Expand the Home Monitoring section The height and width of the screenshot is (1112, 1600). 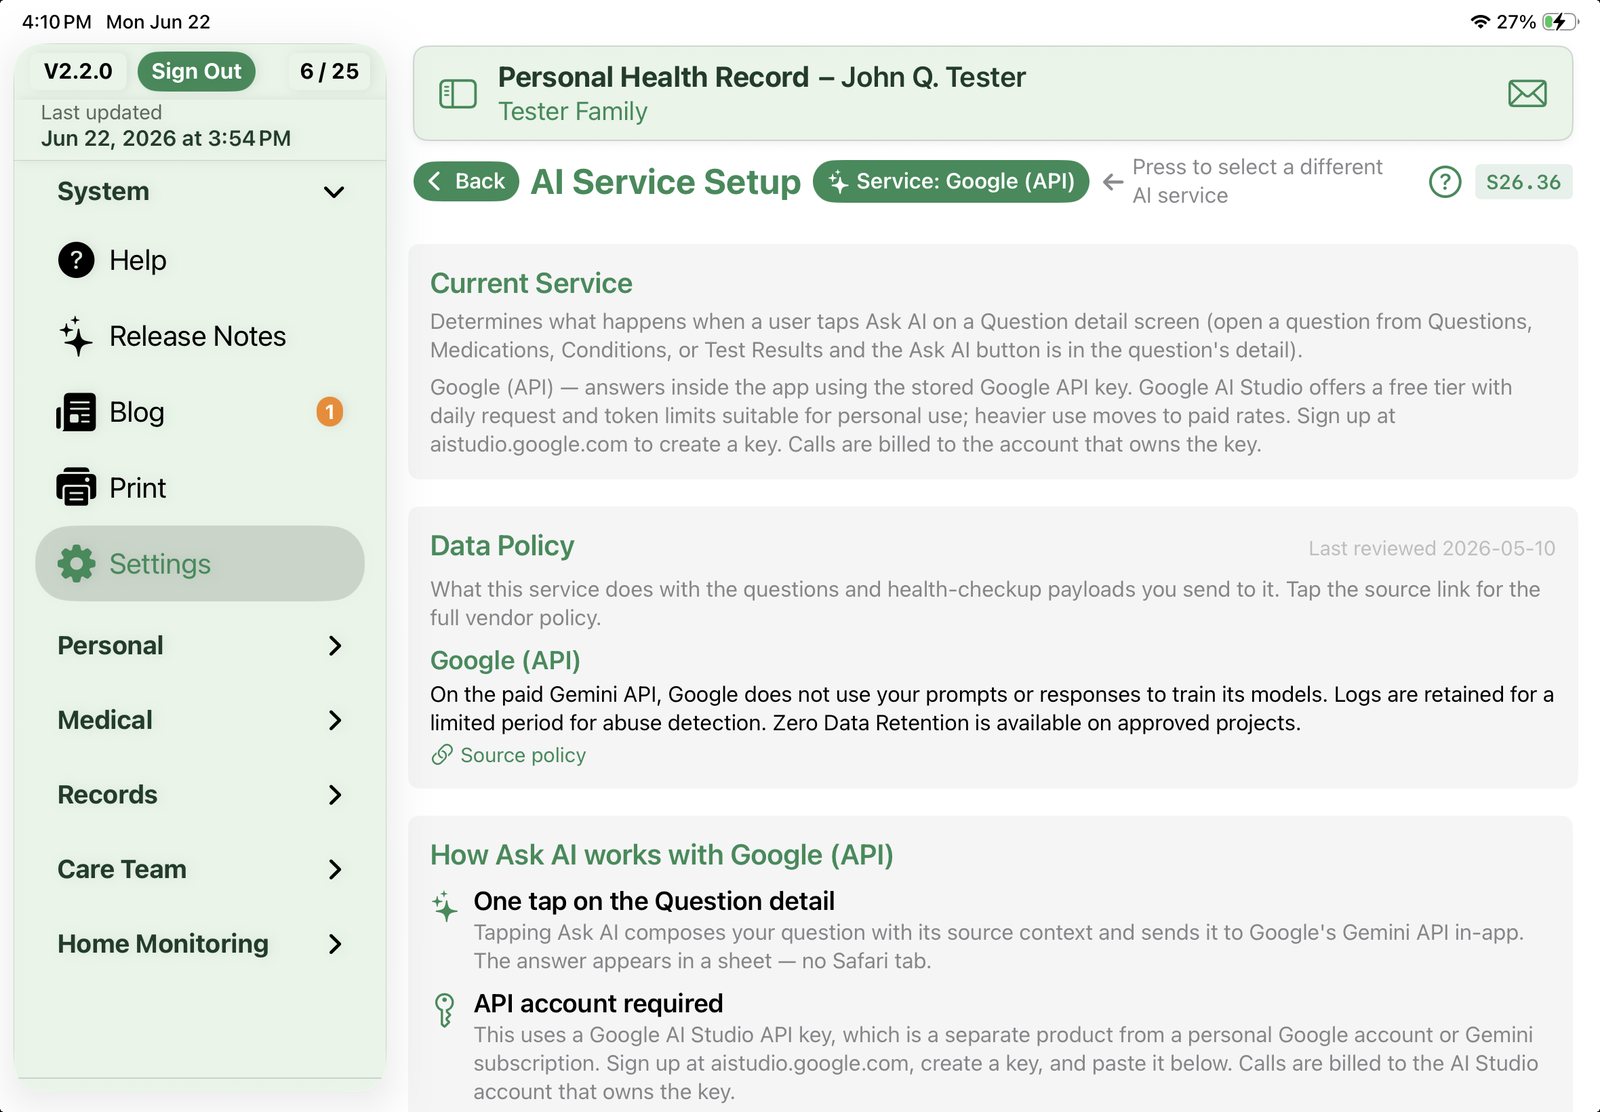pos(200,944)
